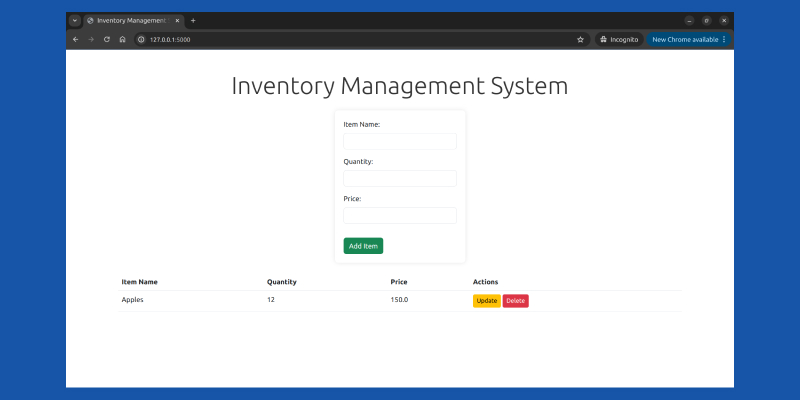
Task: Switch to the Inventory Management tab
Action: (130, 20)
